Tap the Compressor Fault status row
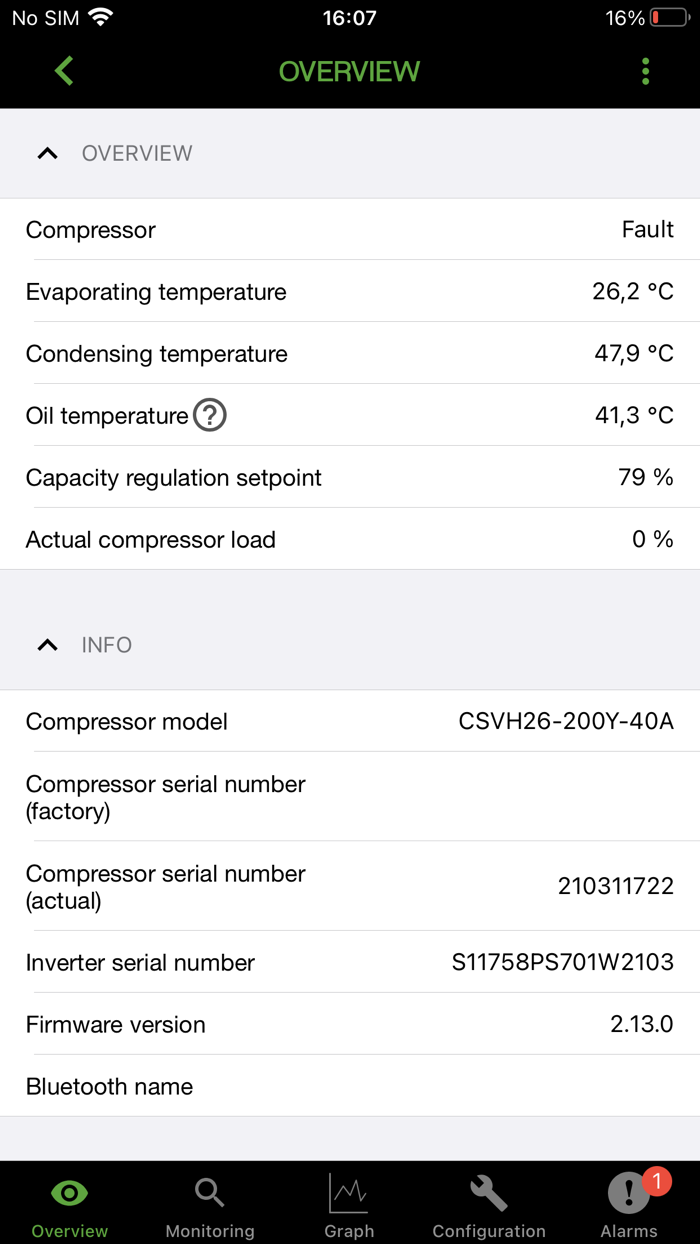Viewport: 700px width, 1244px height. 350,230
